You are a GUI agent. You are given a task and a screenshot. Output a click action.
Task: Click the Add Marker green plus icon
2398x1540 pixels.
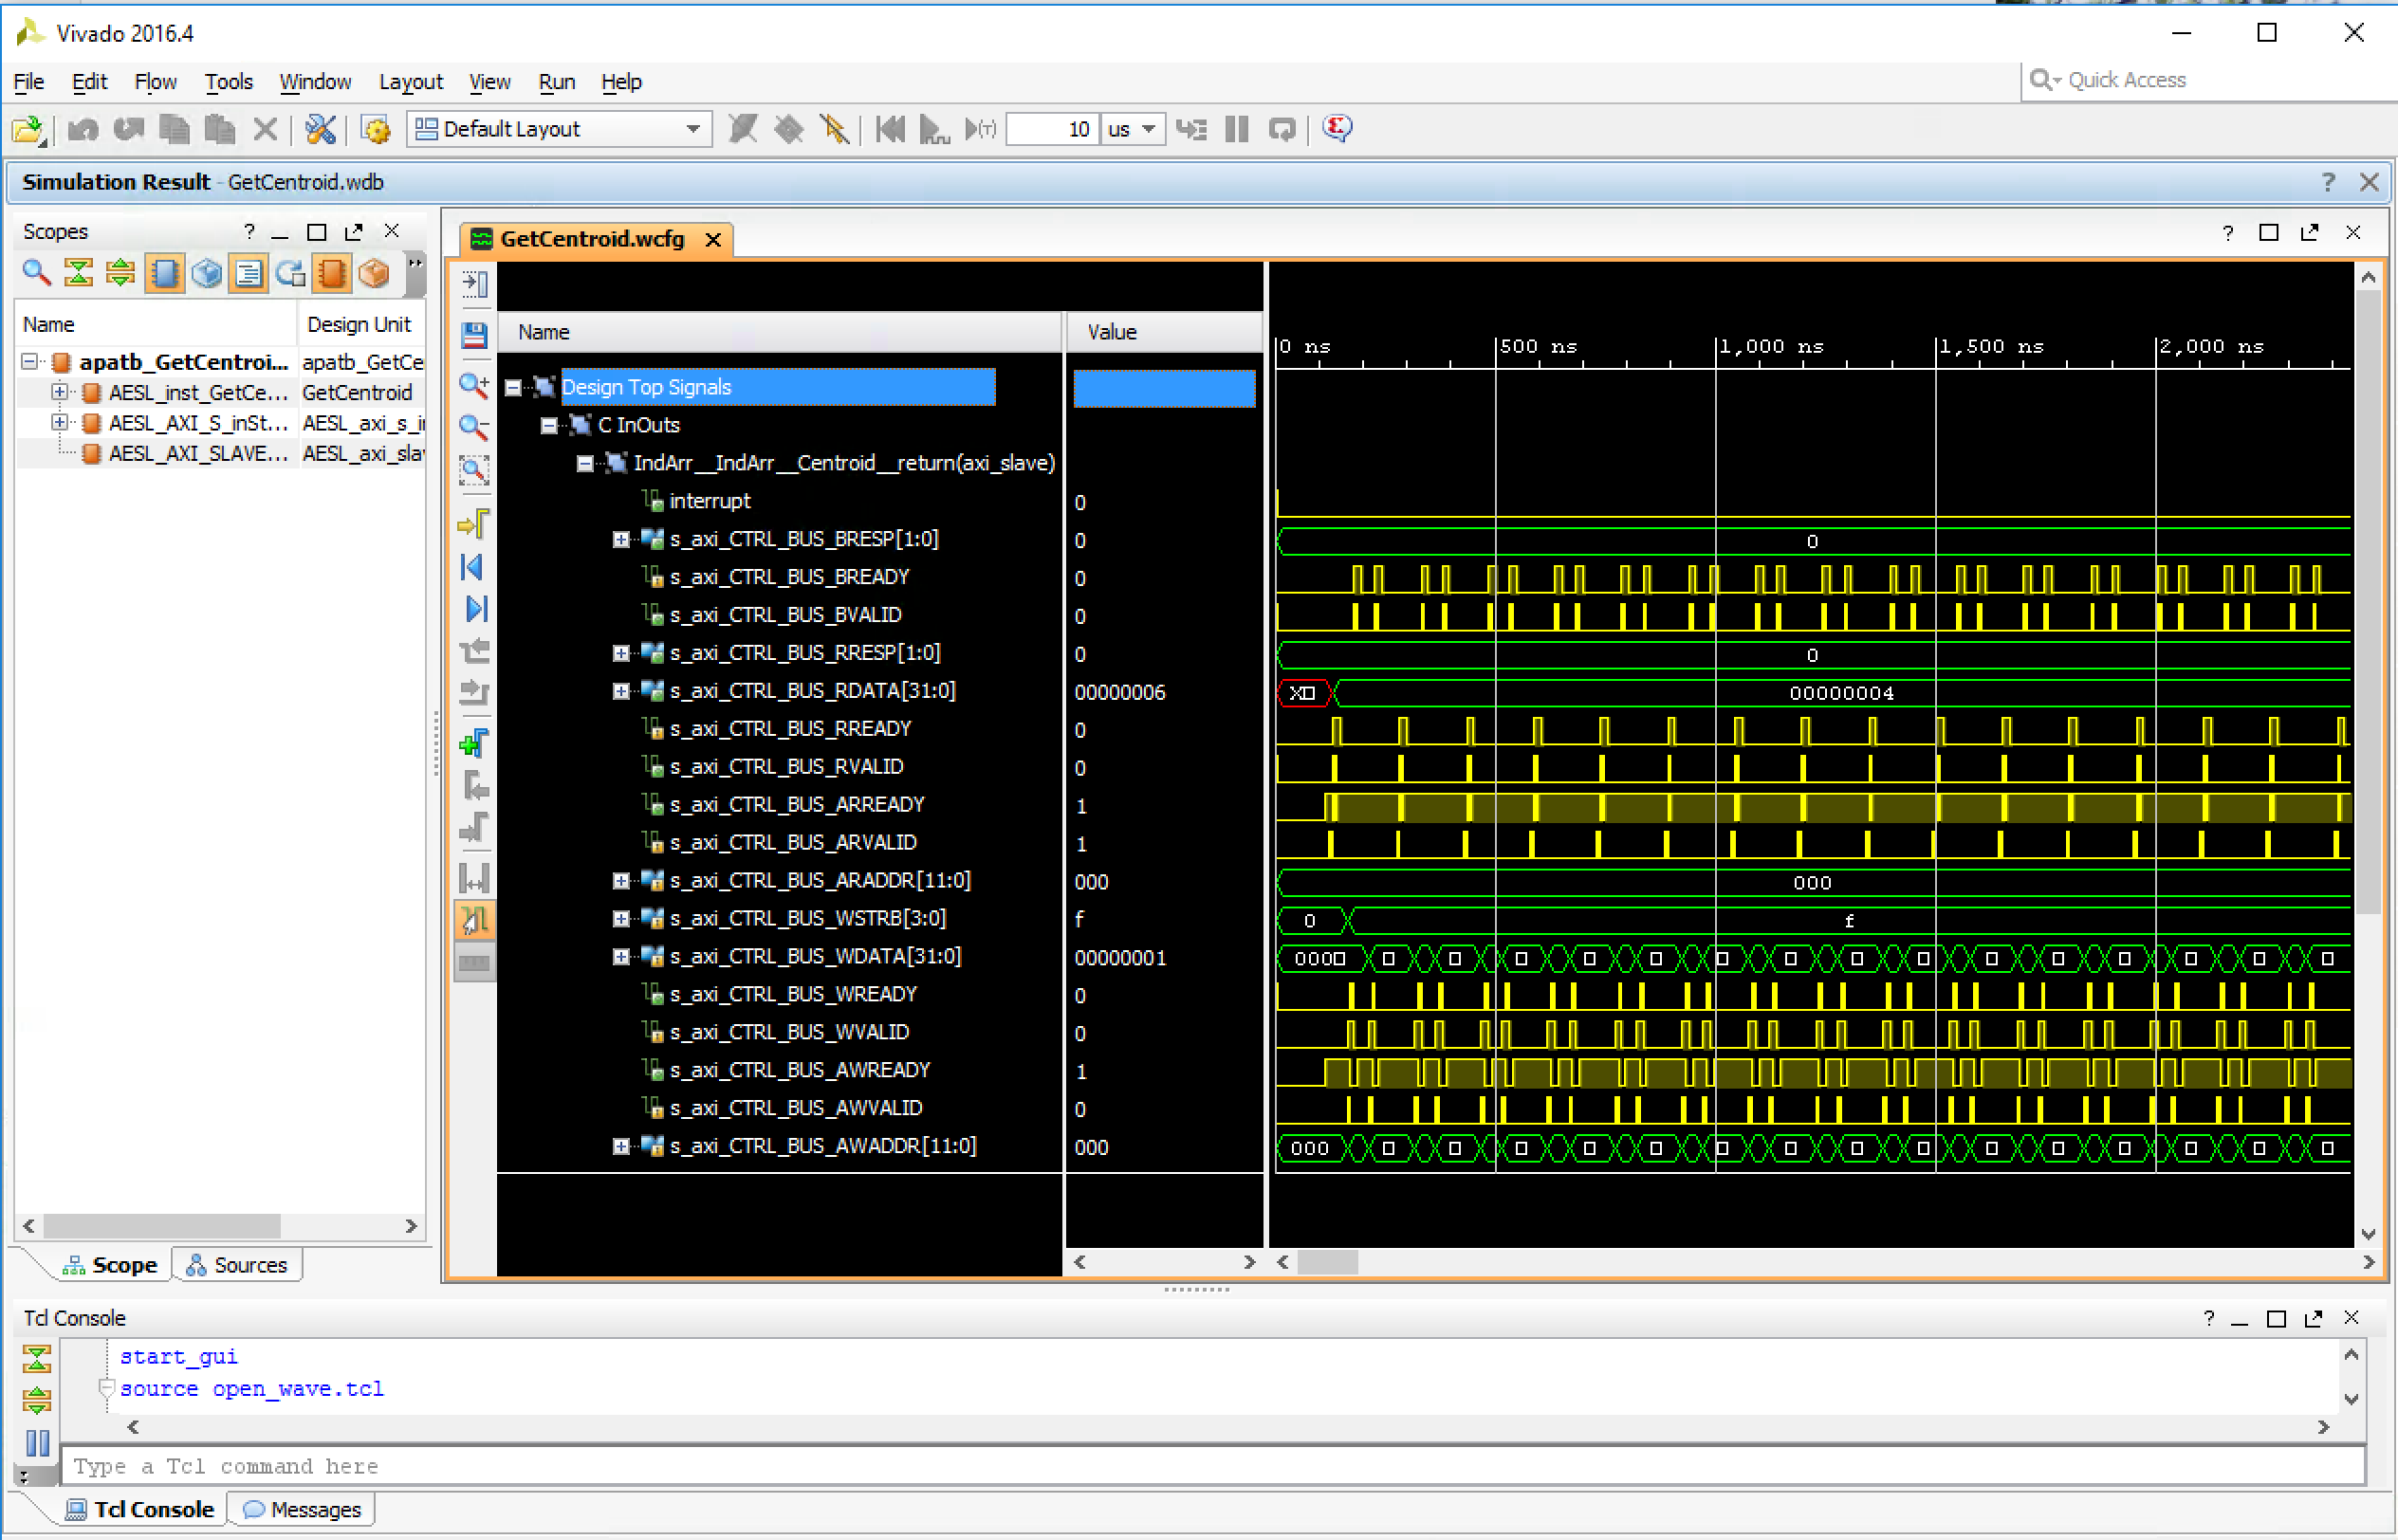tap(474, 744)
